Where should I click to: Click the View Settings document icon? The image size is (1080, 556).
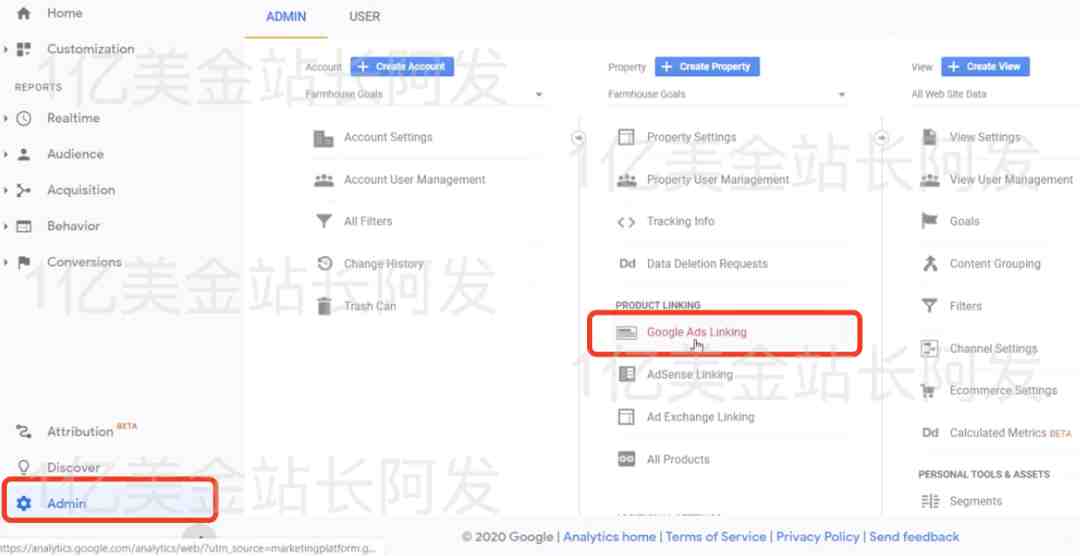930,137
